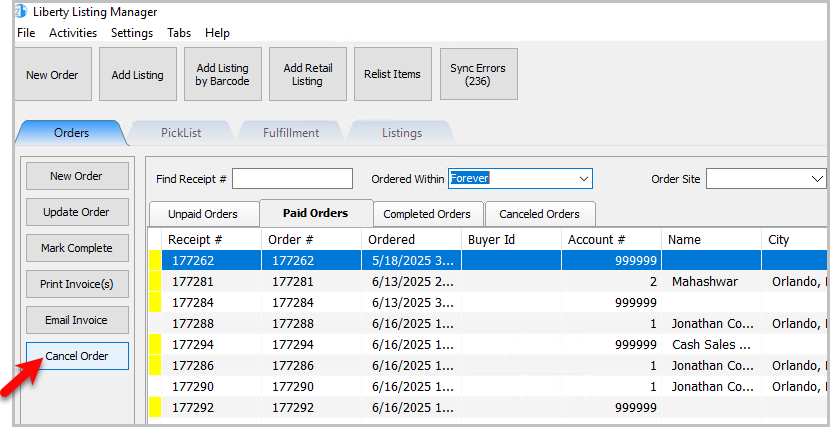Viewport: 830px width, 427px height.
Task: Click the Add Listing toolbar button
Action: point(138,75)
